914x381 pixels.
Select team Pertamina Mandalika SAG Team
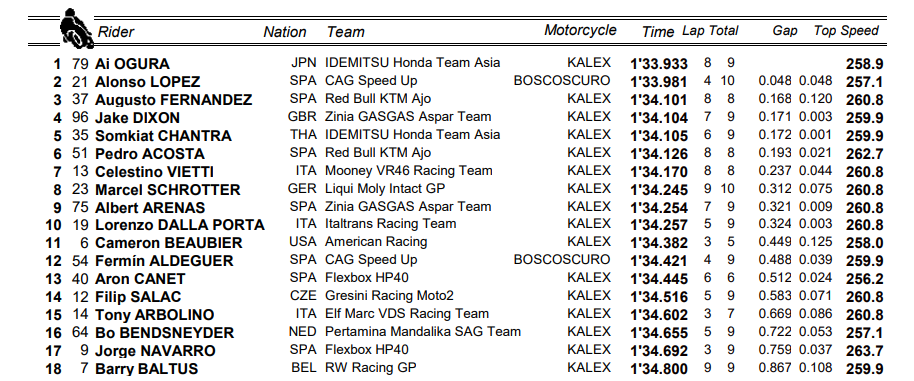pos(423,332)
